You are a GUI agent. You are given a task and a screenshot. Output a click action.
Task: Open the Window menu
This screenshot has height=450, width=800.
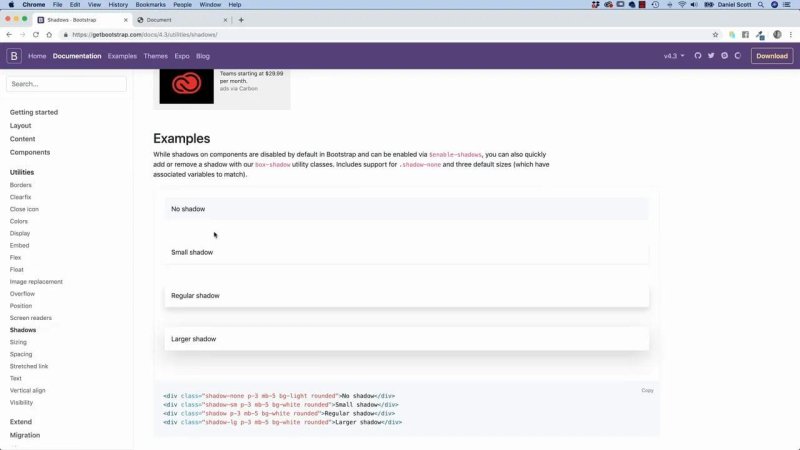pos(210,5)
